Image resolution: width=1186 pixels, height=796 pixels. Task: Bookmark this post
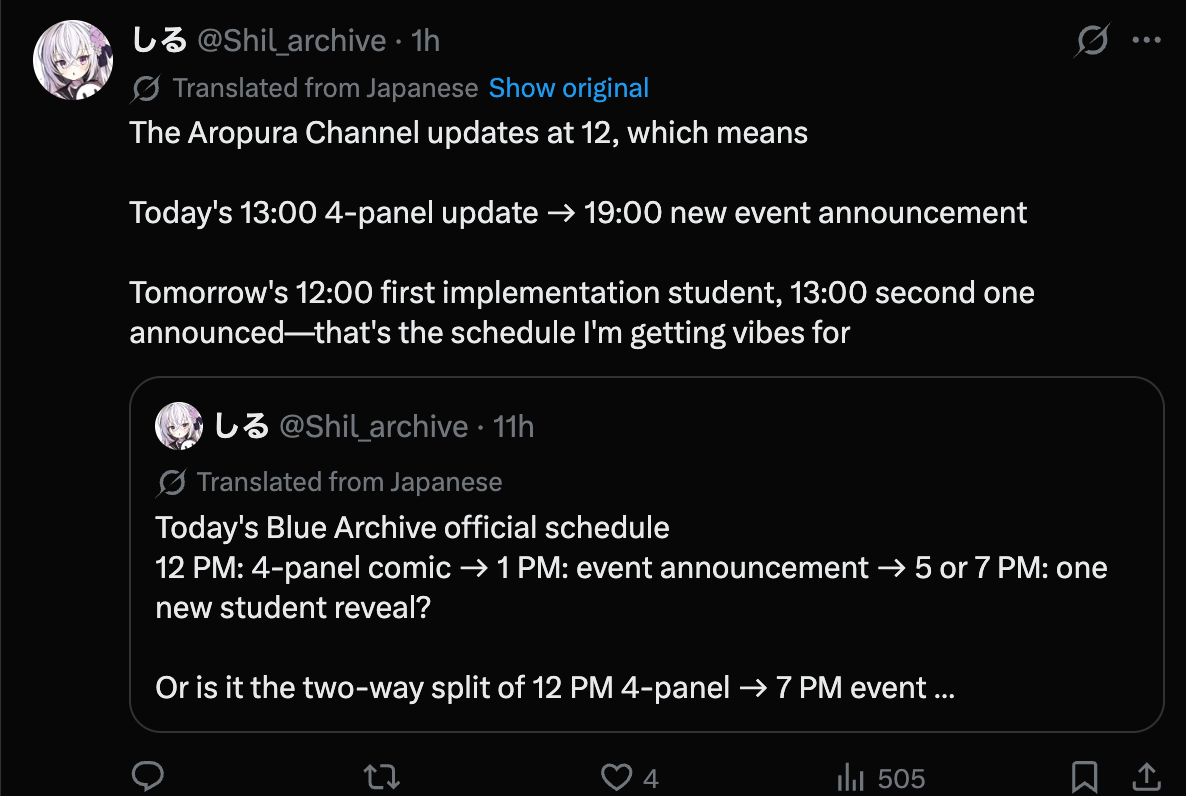click(x=1085, y=777)
